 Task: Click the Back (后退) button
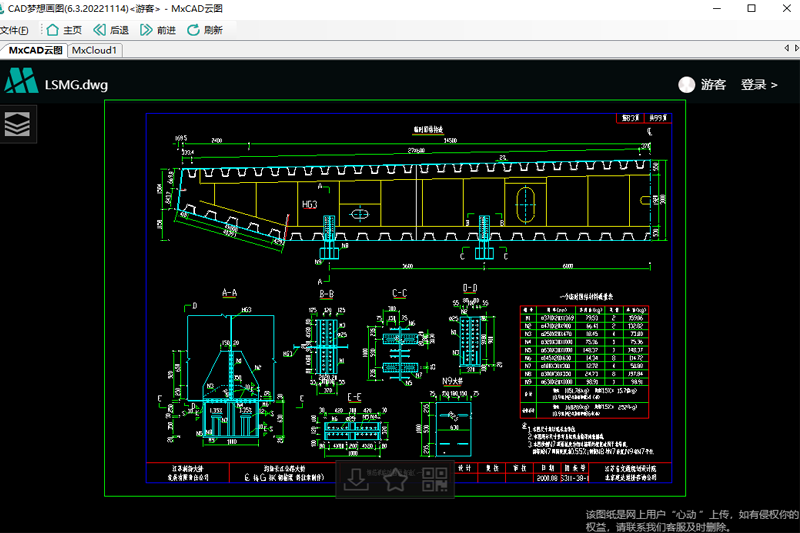point(111,30)
